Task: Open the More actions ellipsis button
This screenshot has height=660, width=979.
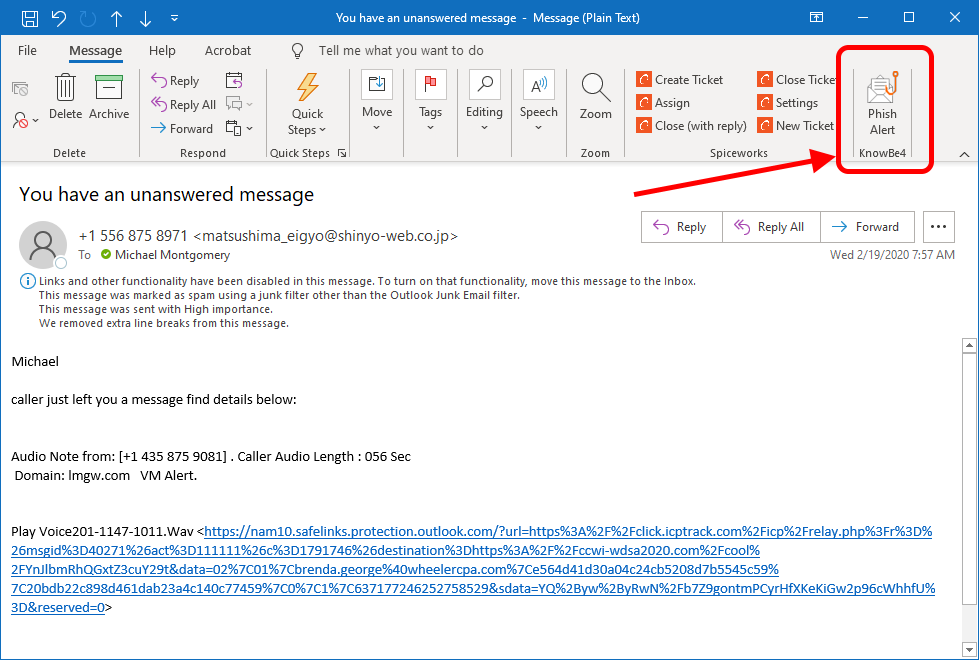Action: 938,227
